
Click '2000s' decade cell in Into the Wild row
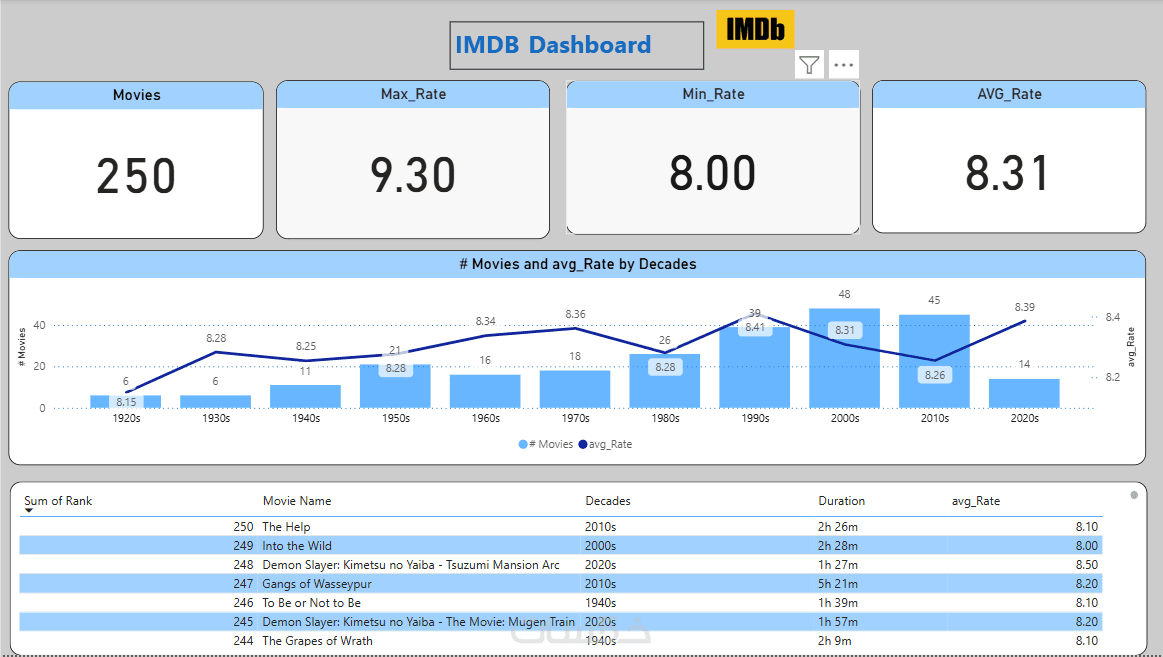600,546
